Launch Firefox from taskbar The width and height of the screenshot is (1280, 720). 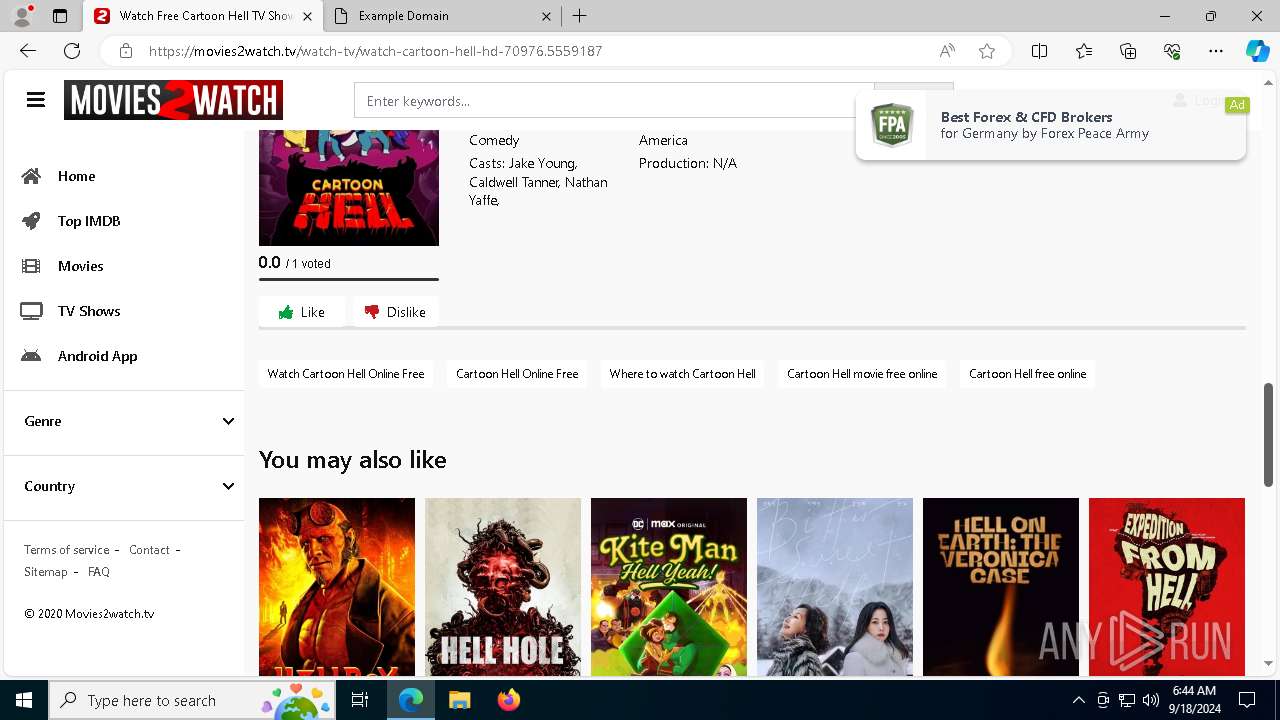click(x=509, y=700)
